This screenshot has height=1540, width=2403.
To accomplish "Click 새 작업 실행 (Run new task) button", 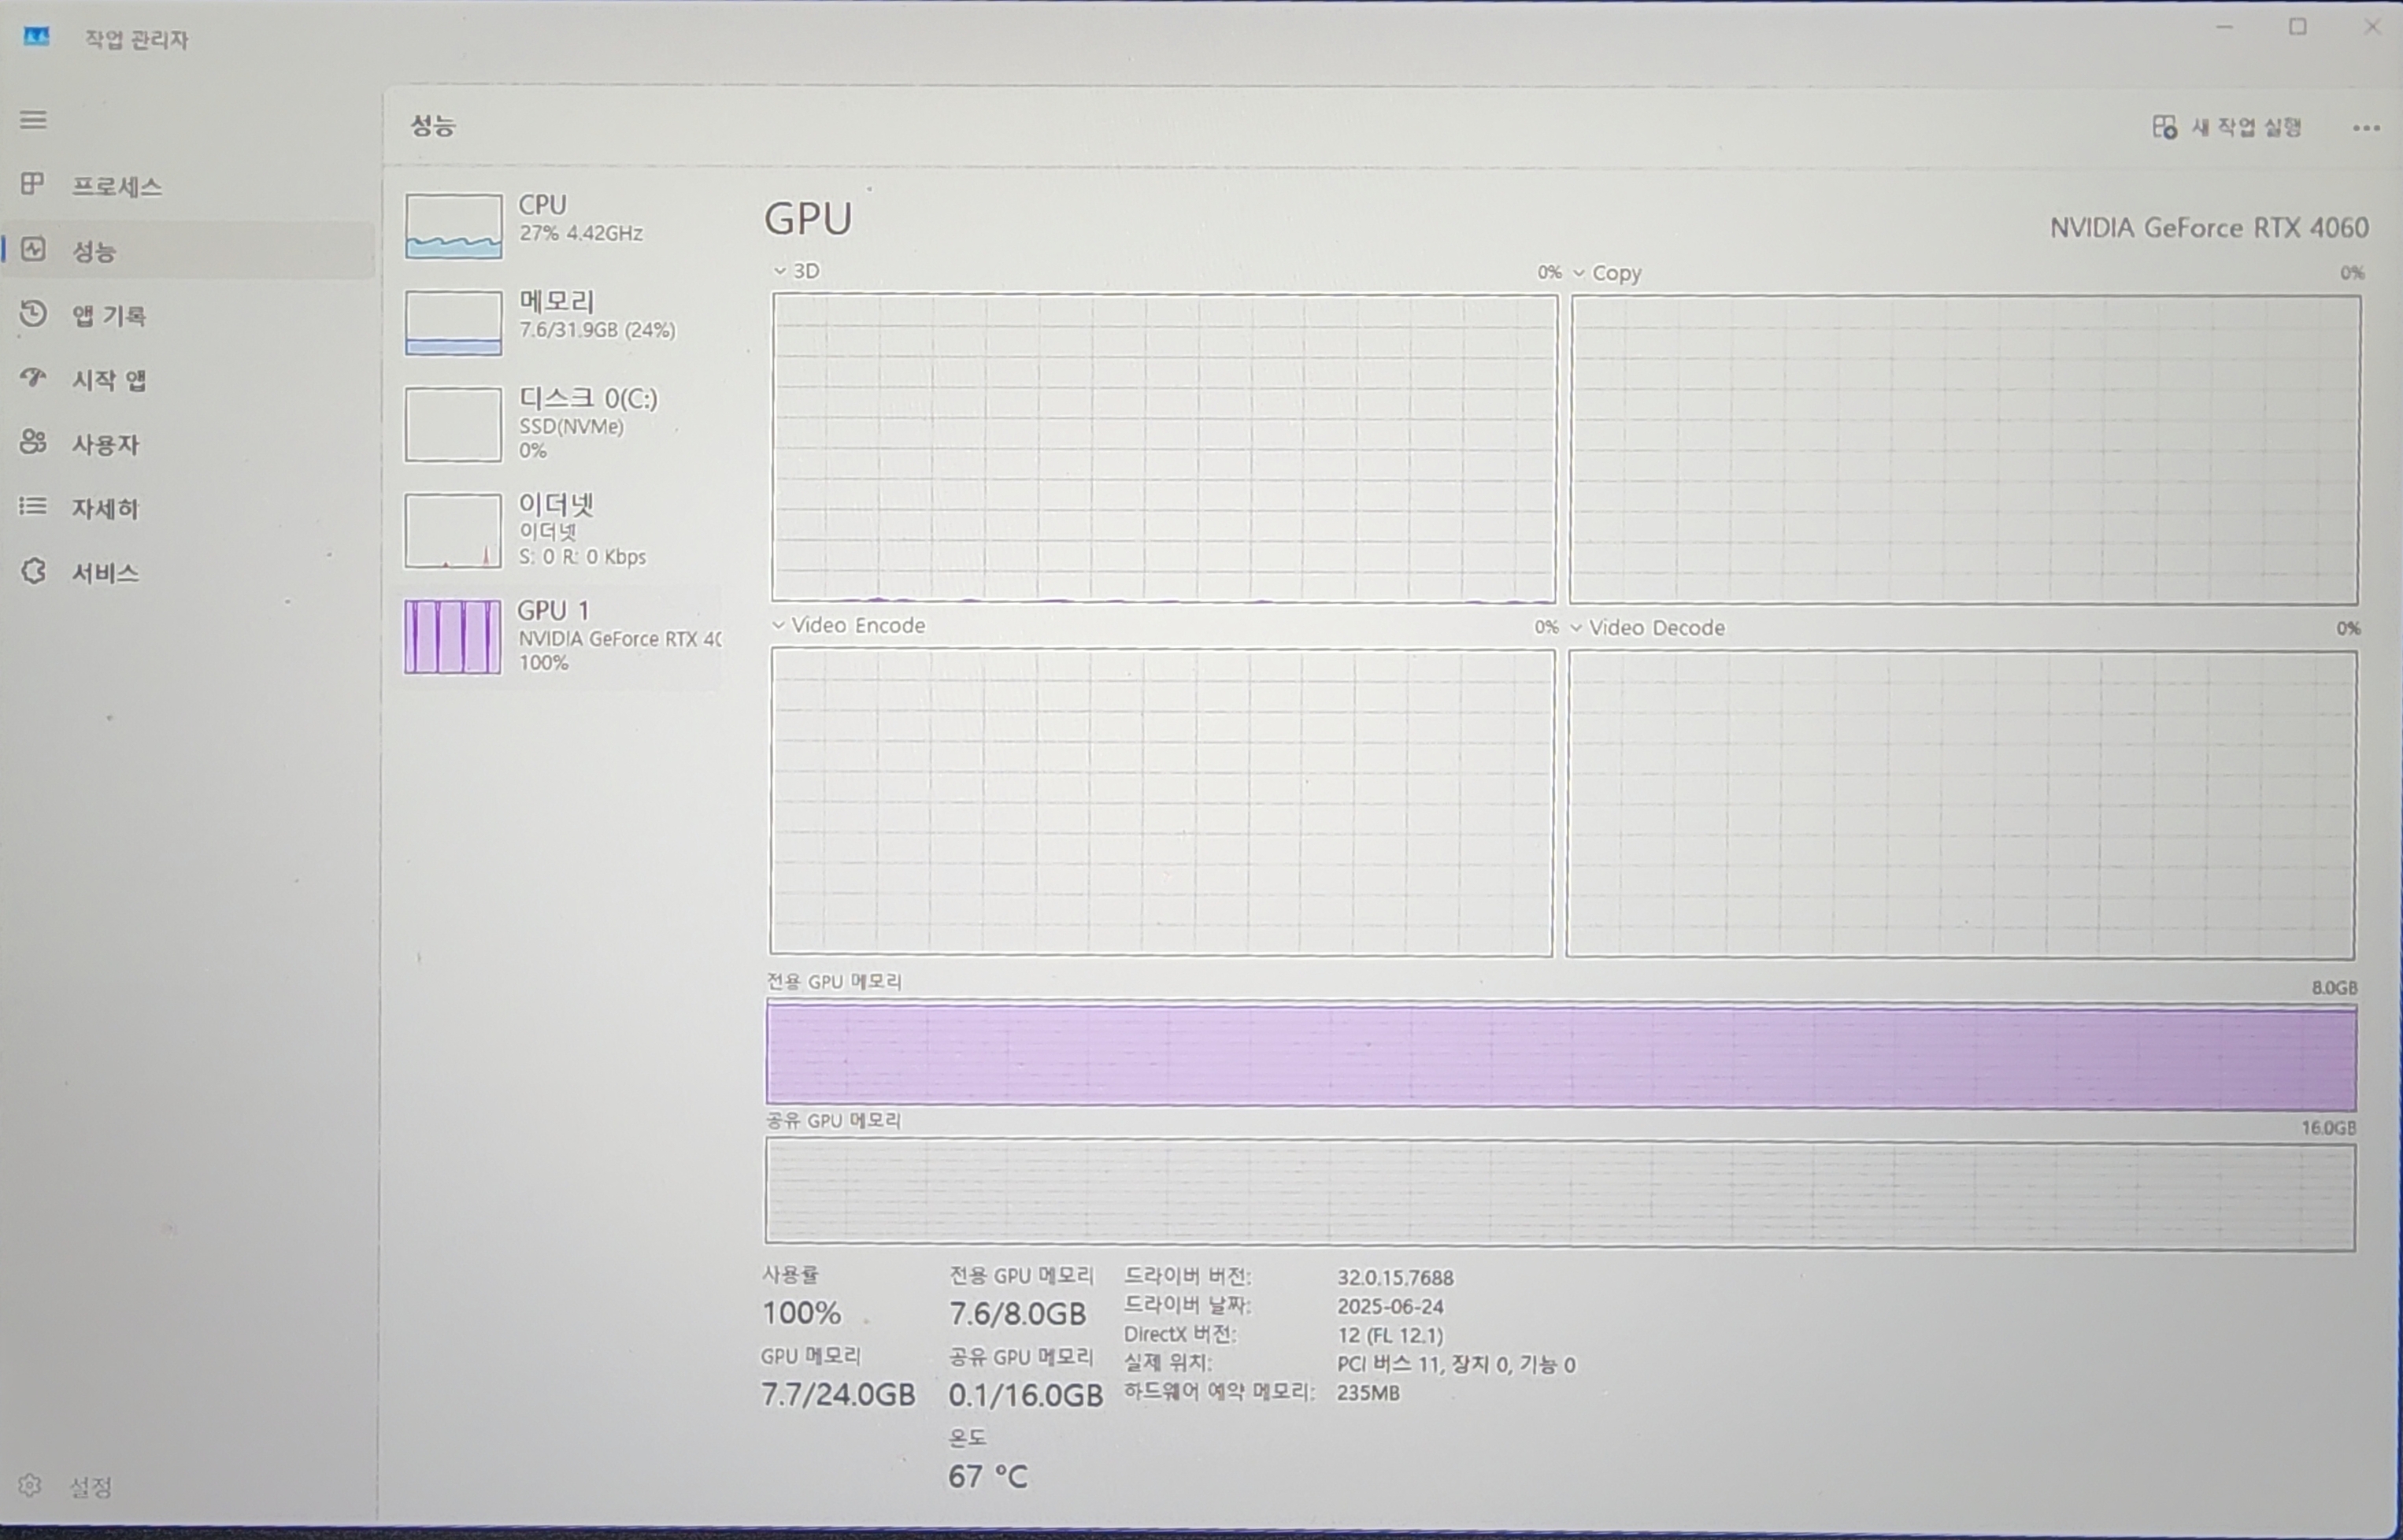I will click(2227, 127).
